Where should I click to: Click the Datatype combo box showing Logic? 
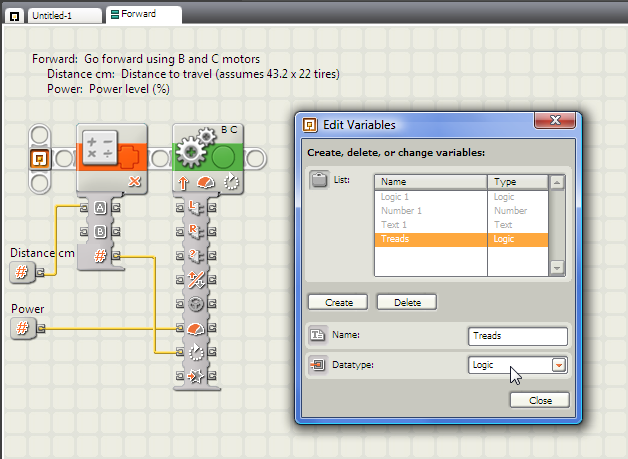(517, 365)
